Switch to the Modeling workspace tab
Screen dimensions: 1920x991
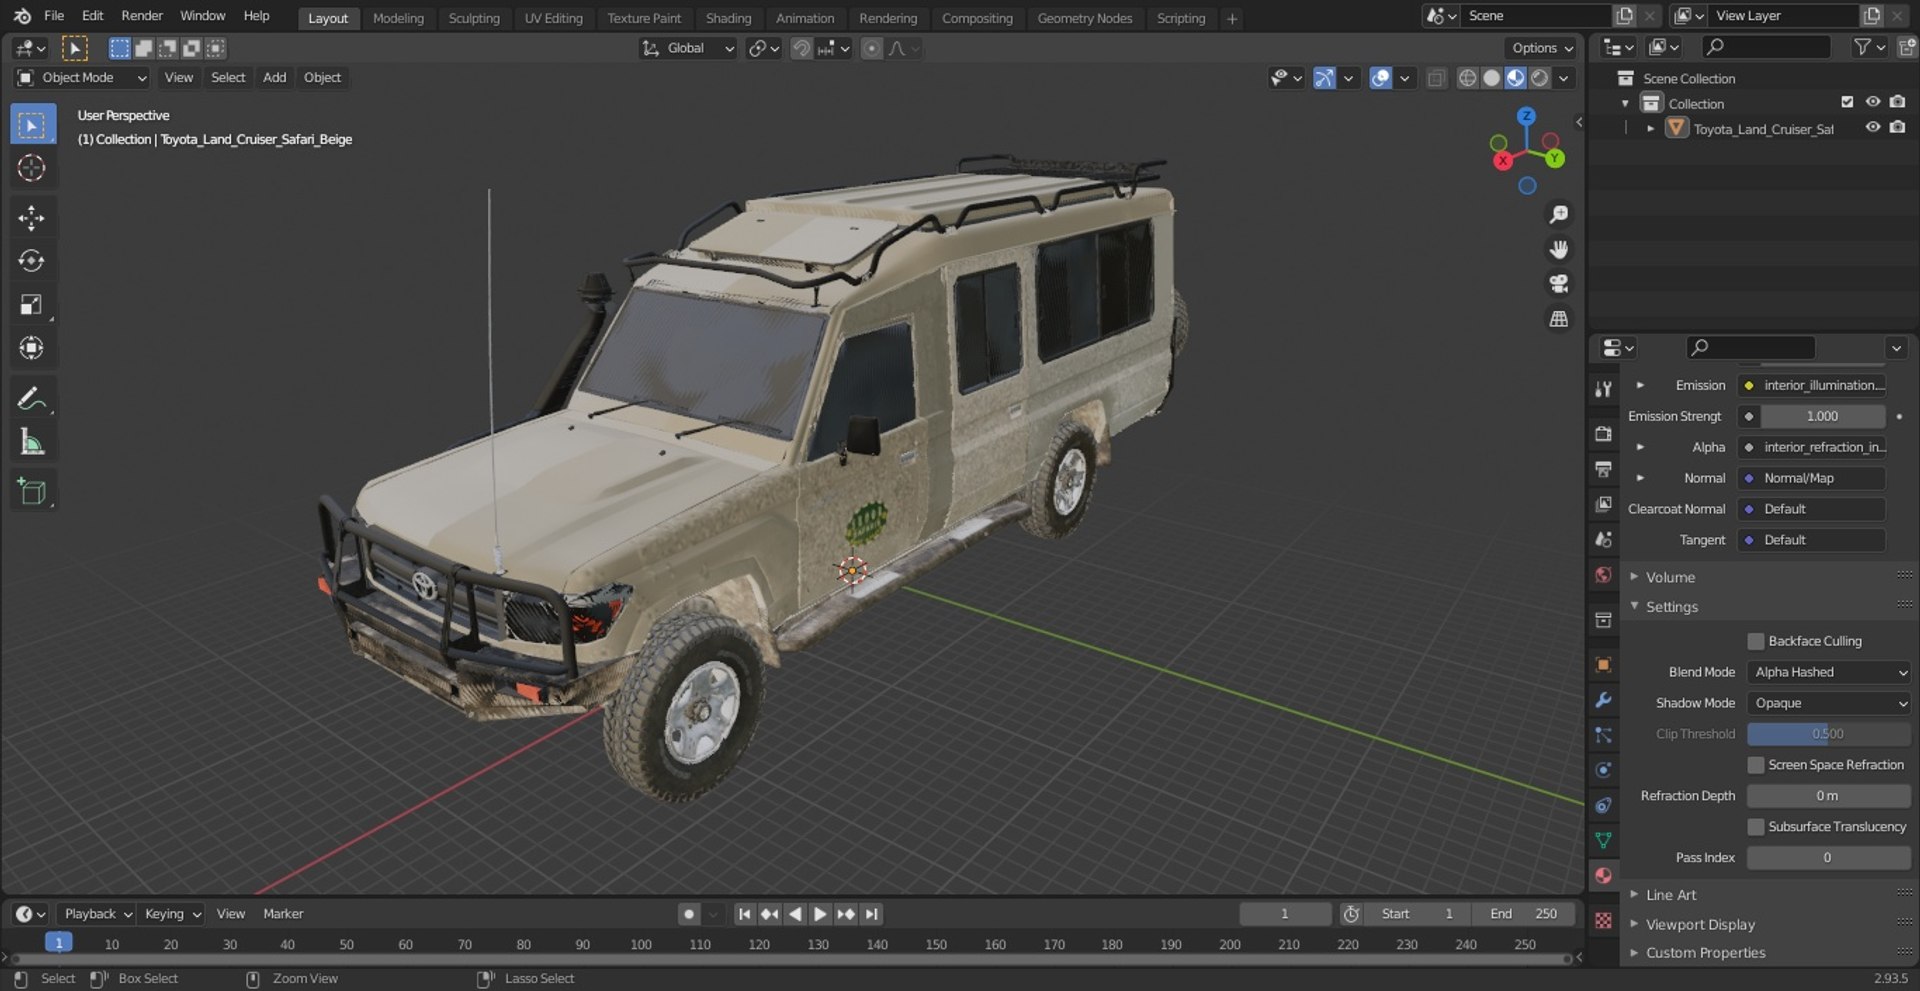pos(398,18)
